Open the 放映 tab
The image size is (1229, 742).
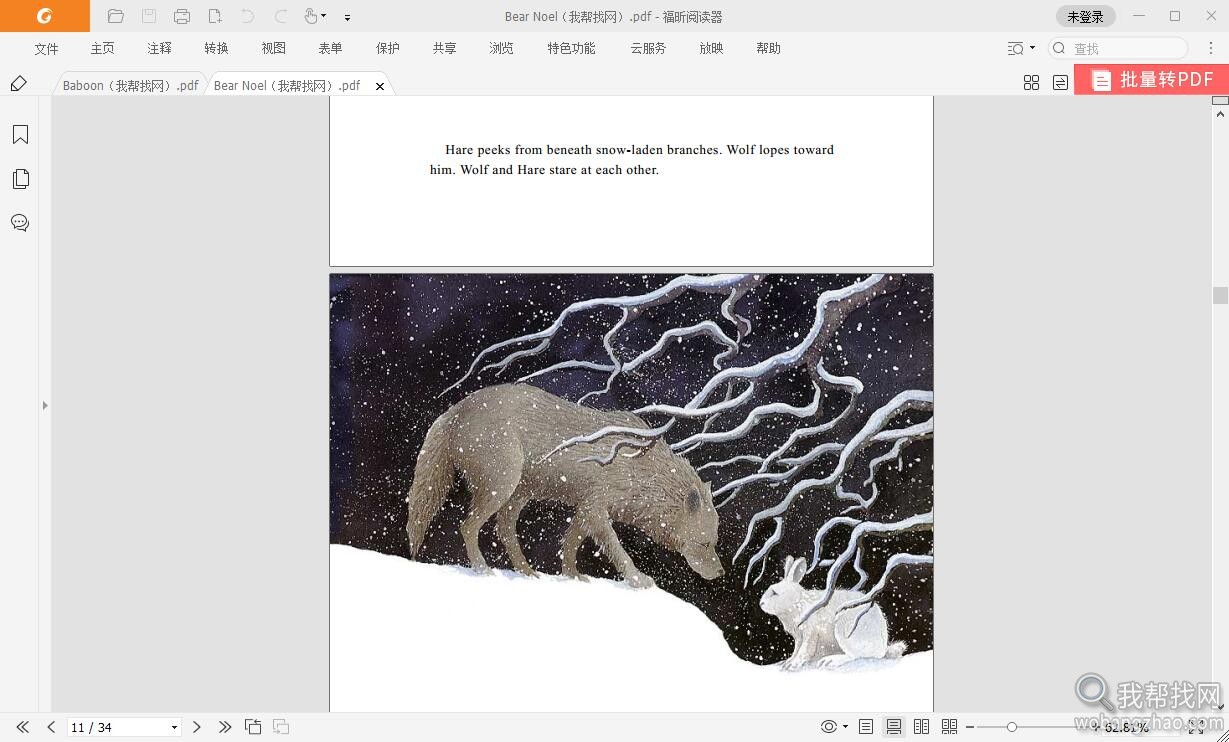(711, 48)
